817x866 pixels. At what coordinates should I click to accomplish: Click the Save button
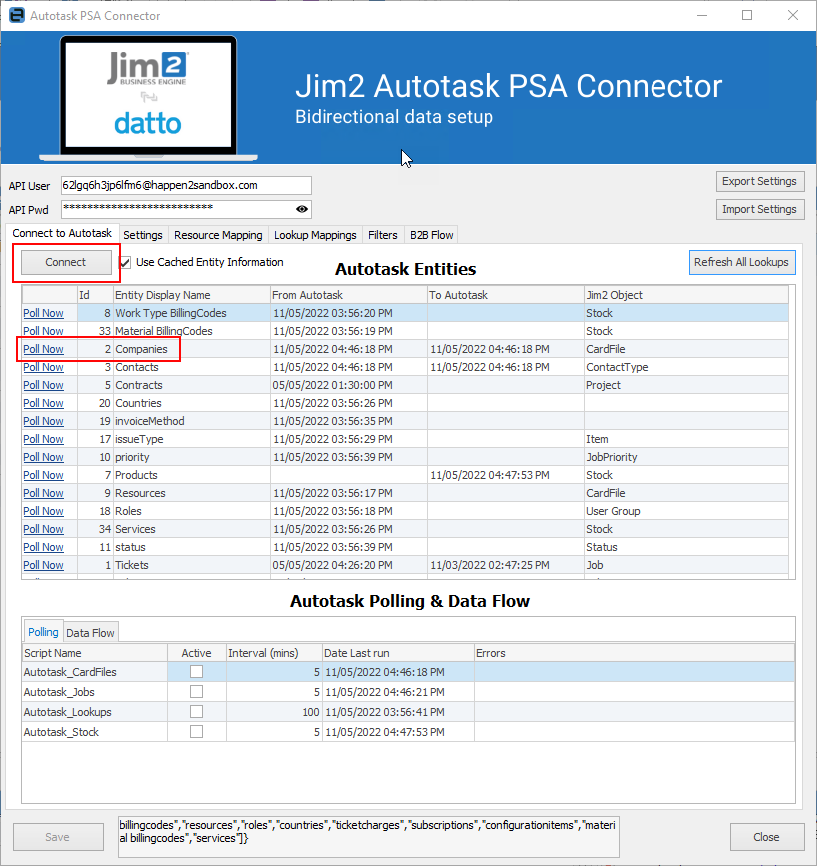tap(57, 837)
